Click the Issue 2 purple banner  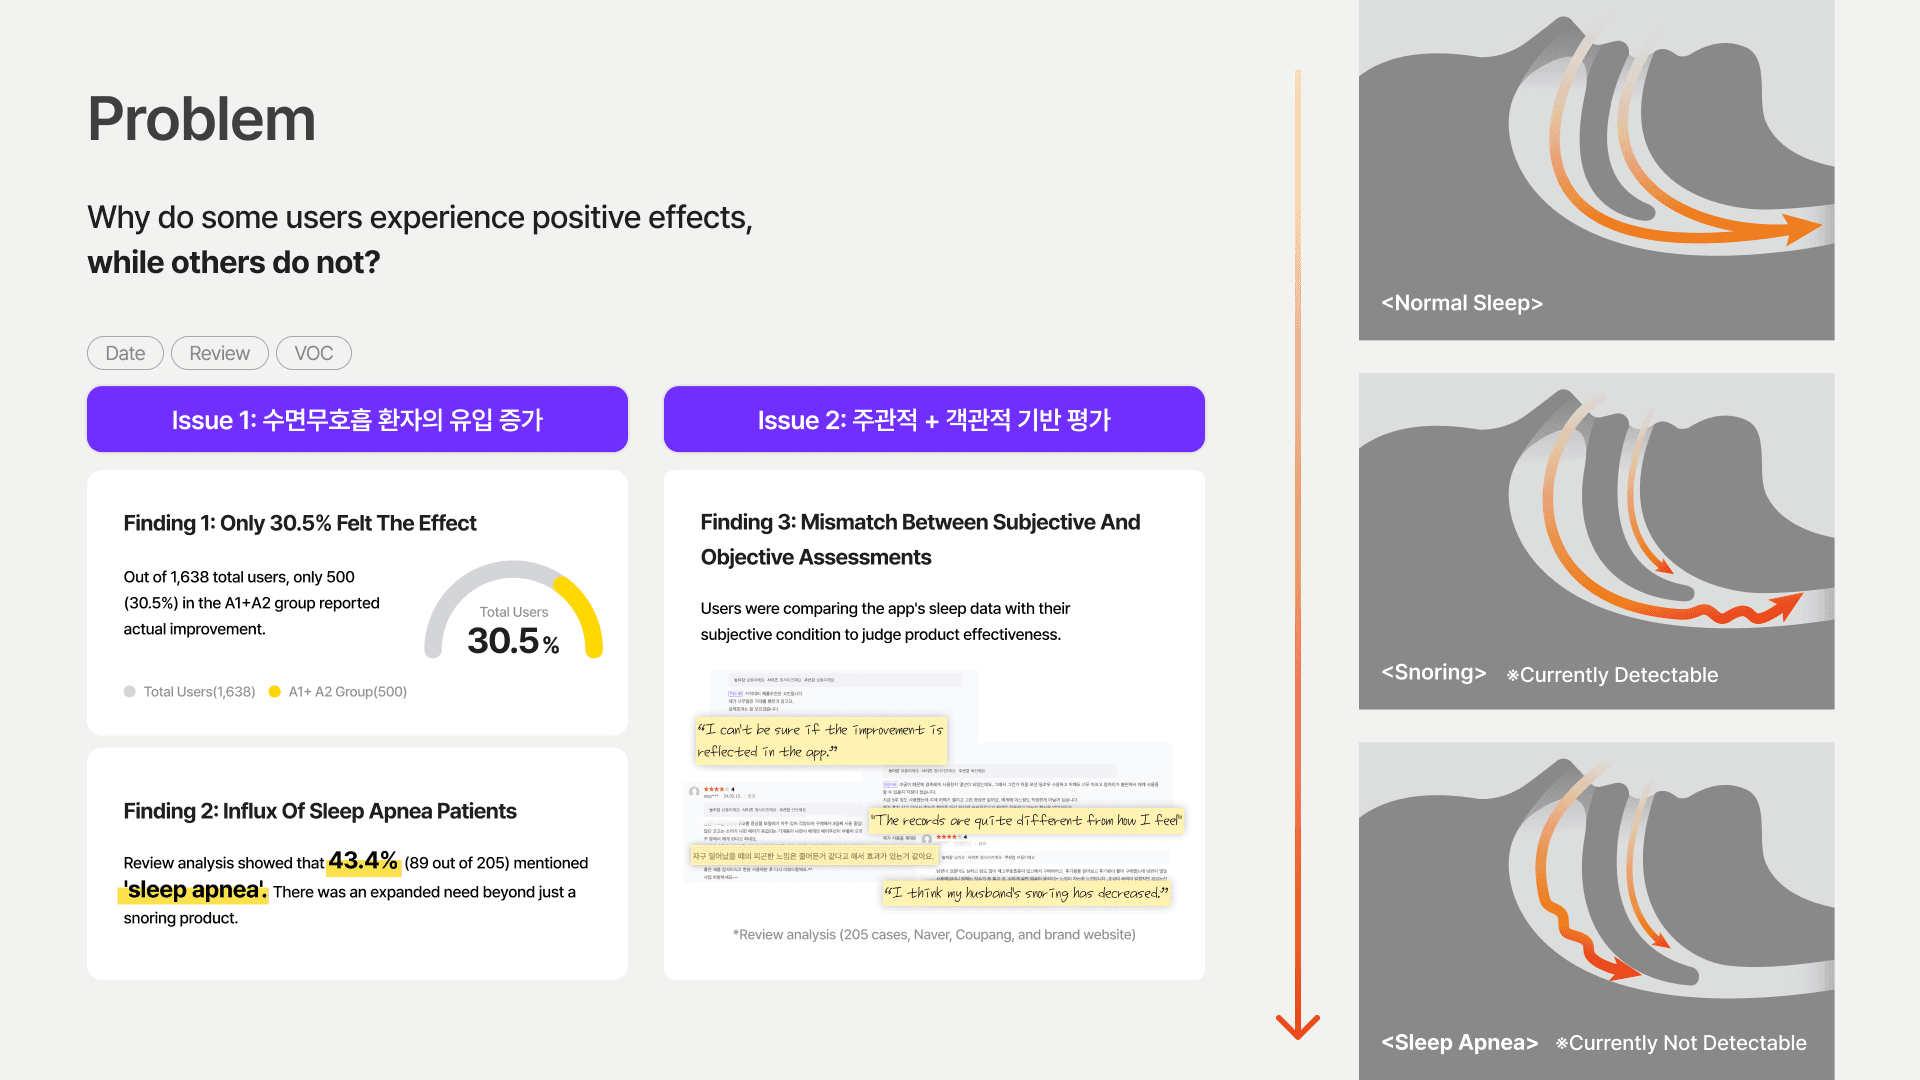(934, 420)
